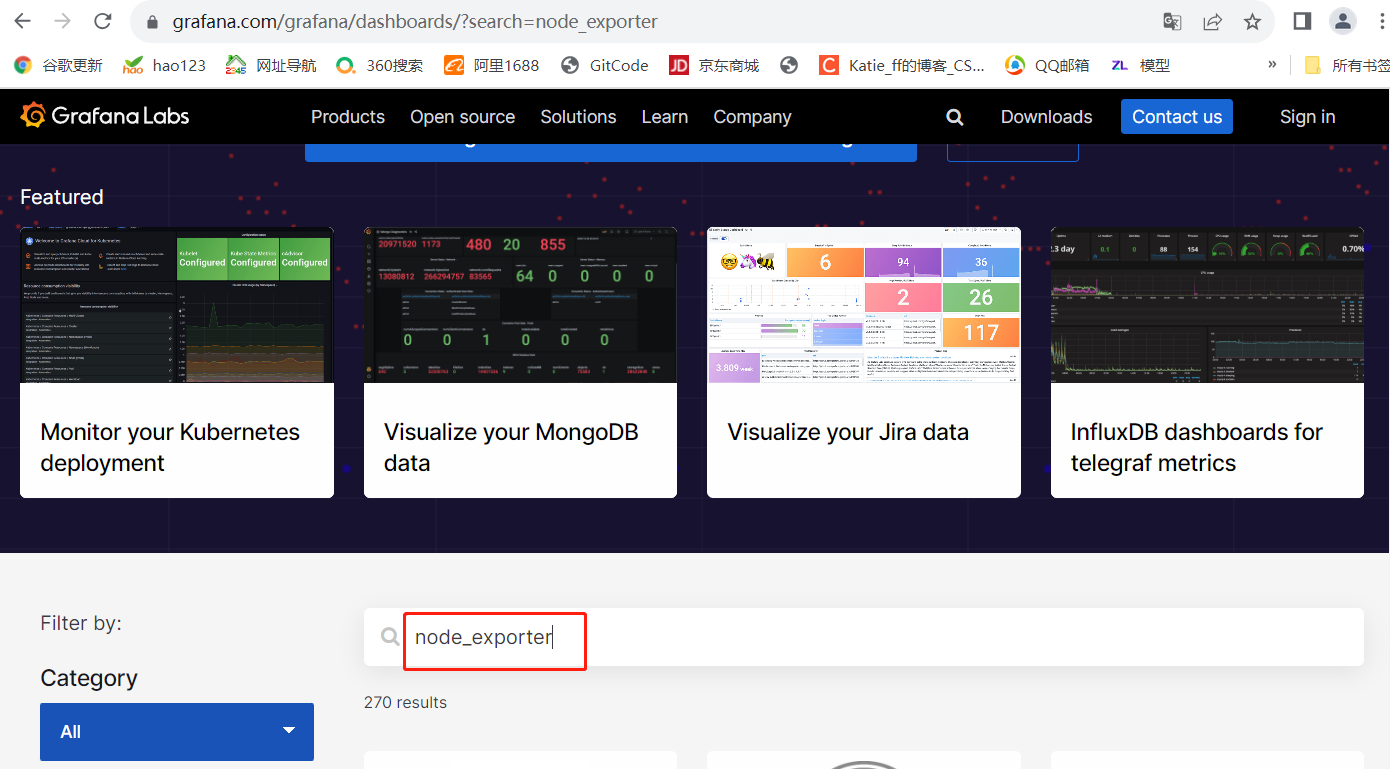Click the Filter by: label
The image size is (1390, 769).
[81, 623]
